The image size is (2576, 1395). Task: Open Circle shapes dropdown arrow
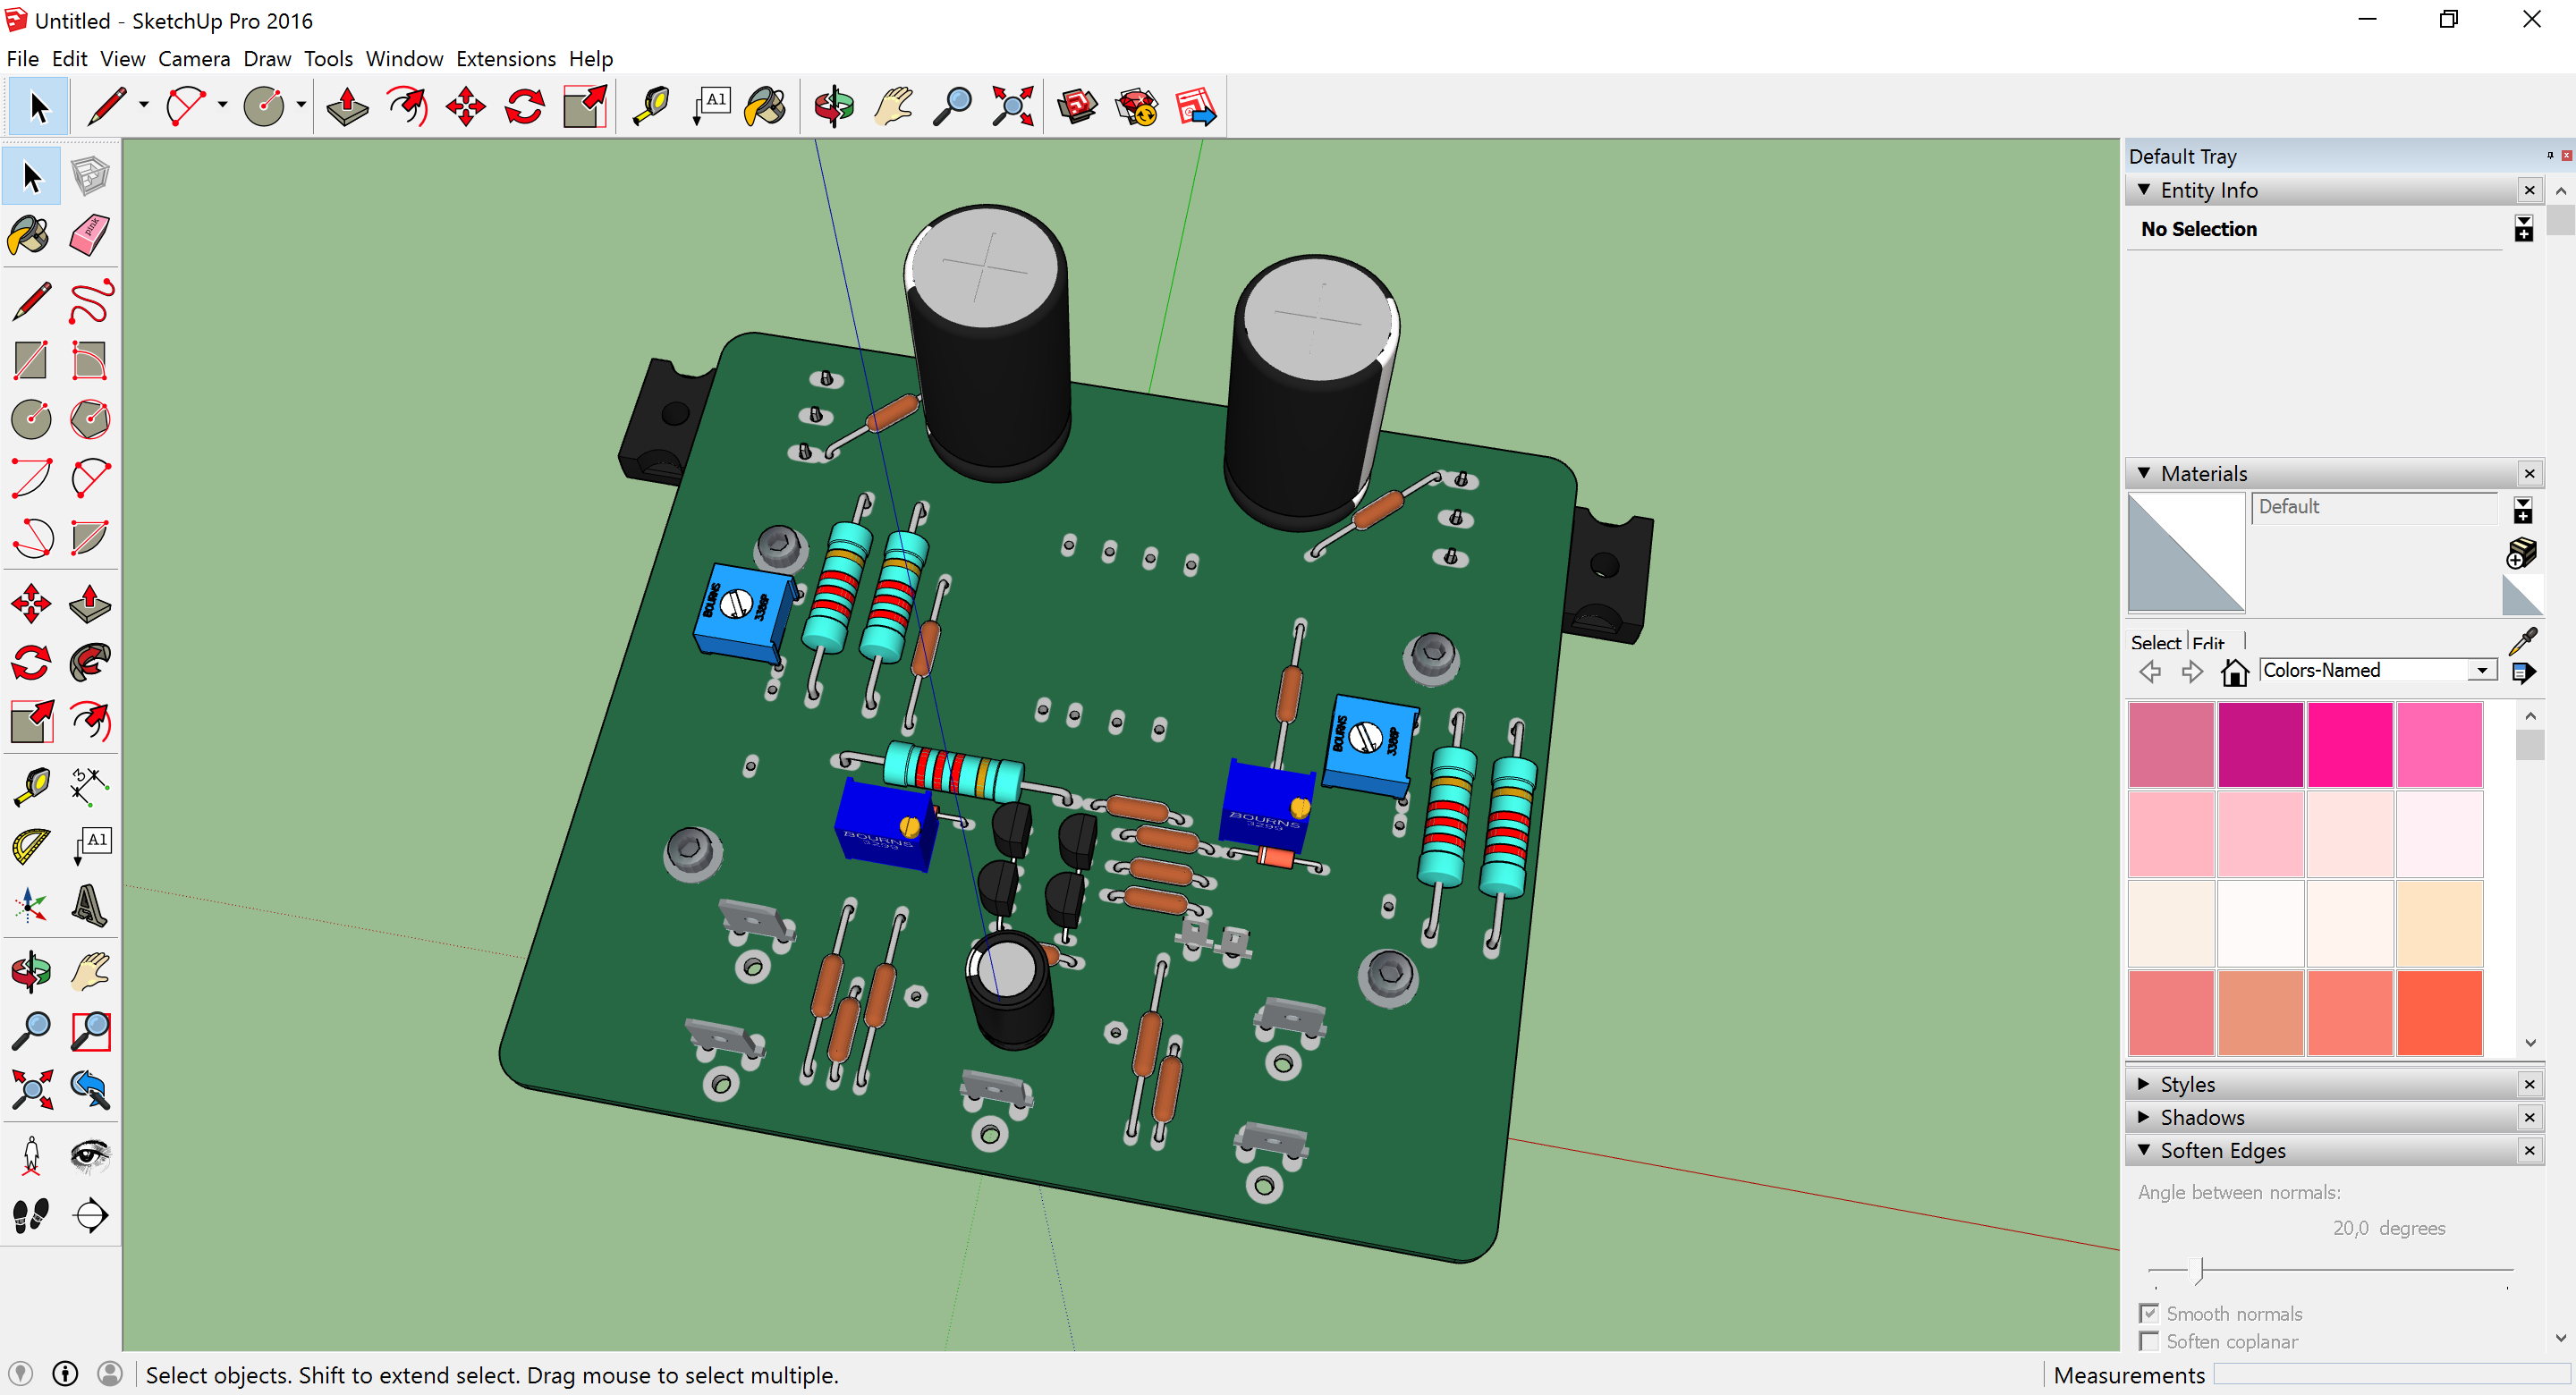click(x=301, y=106)
